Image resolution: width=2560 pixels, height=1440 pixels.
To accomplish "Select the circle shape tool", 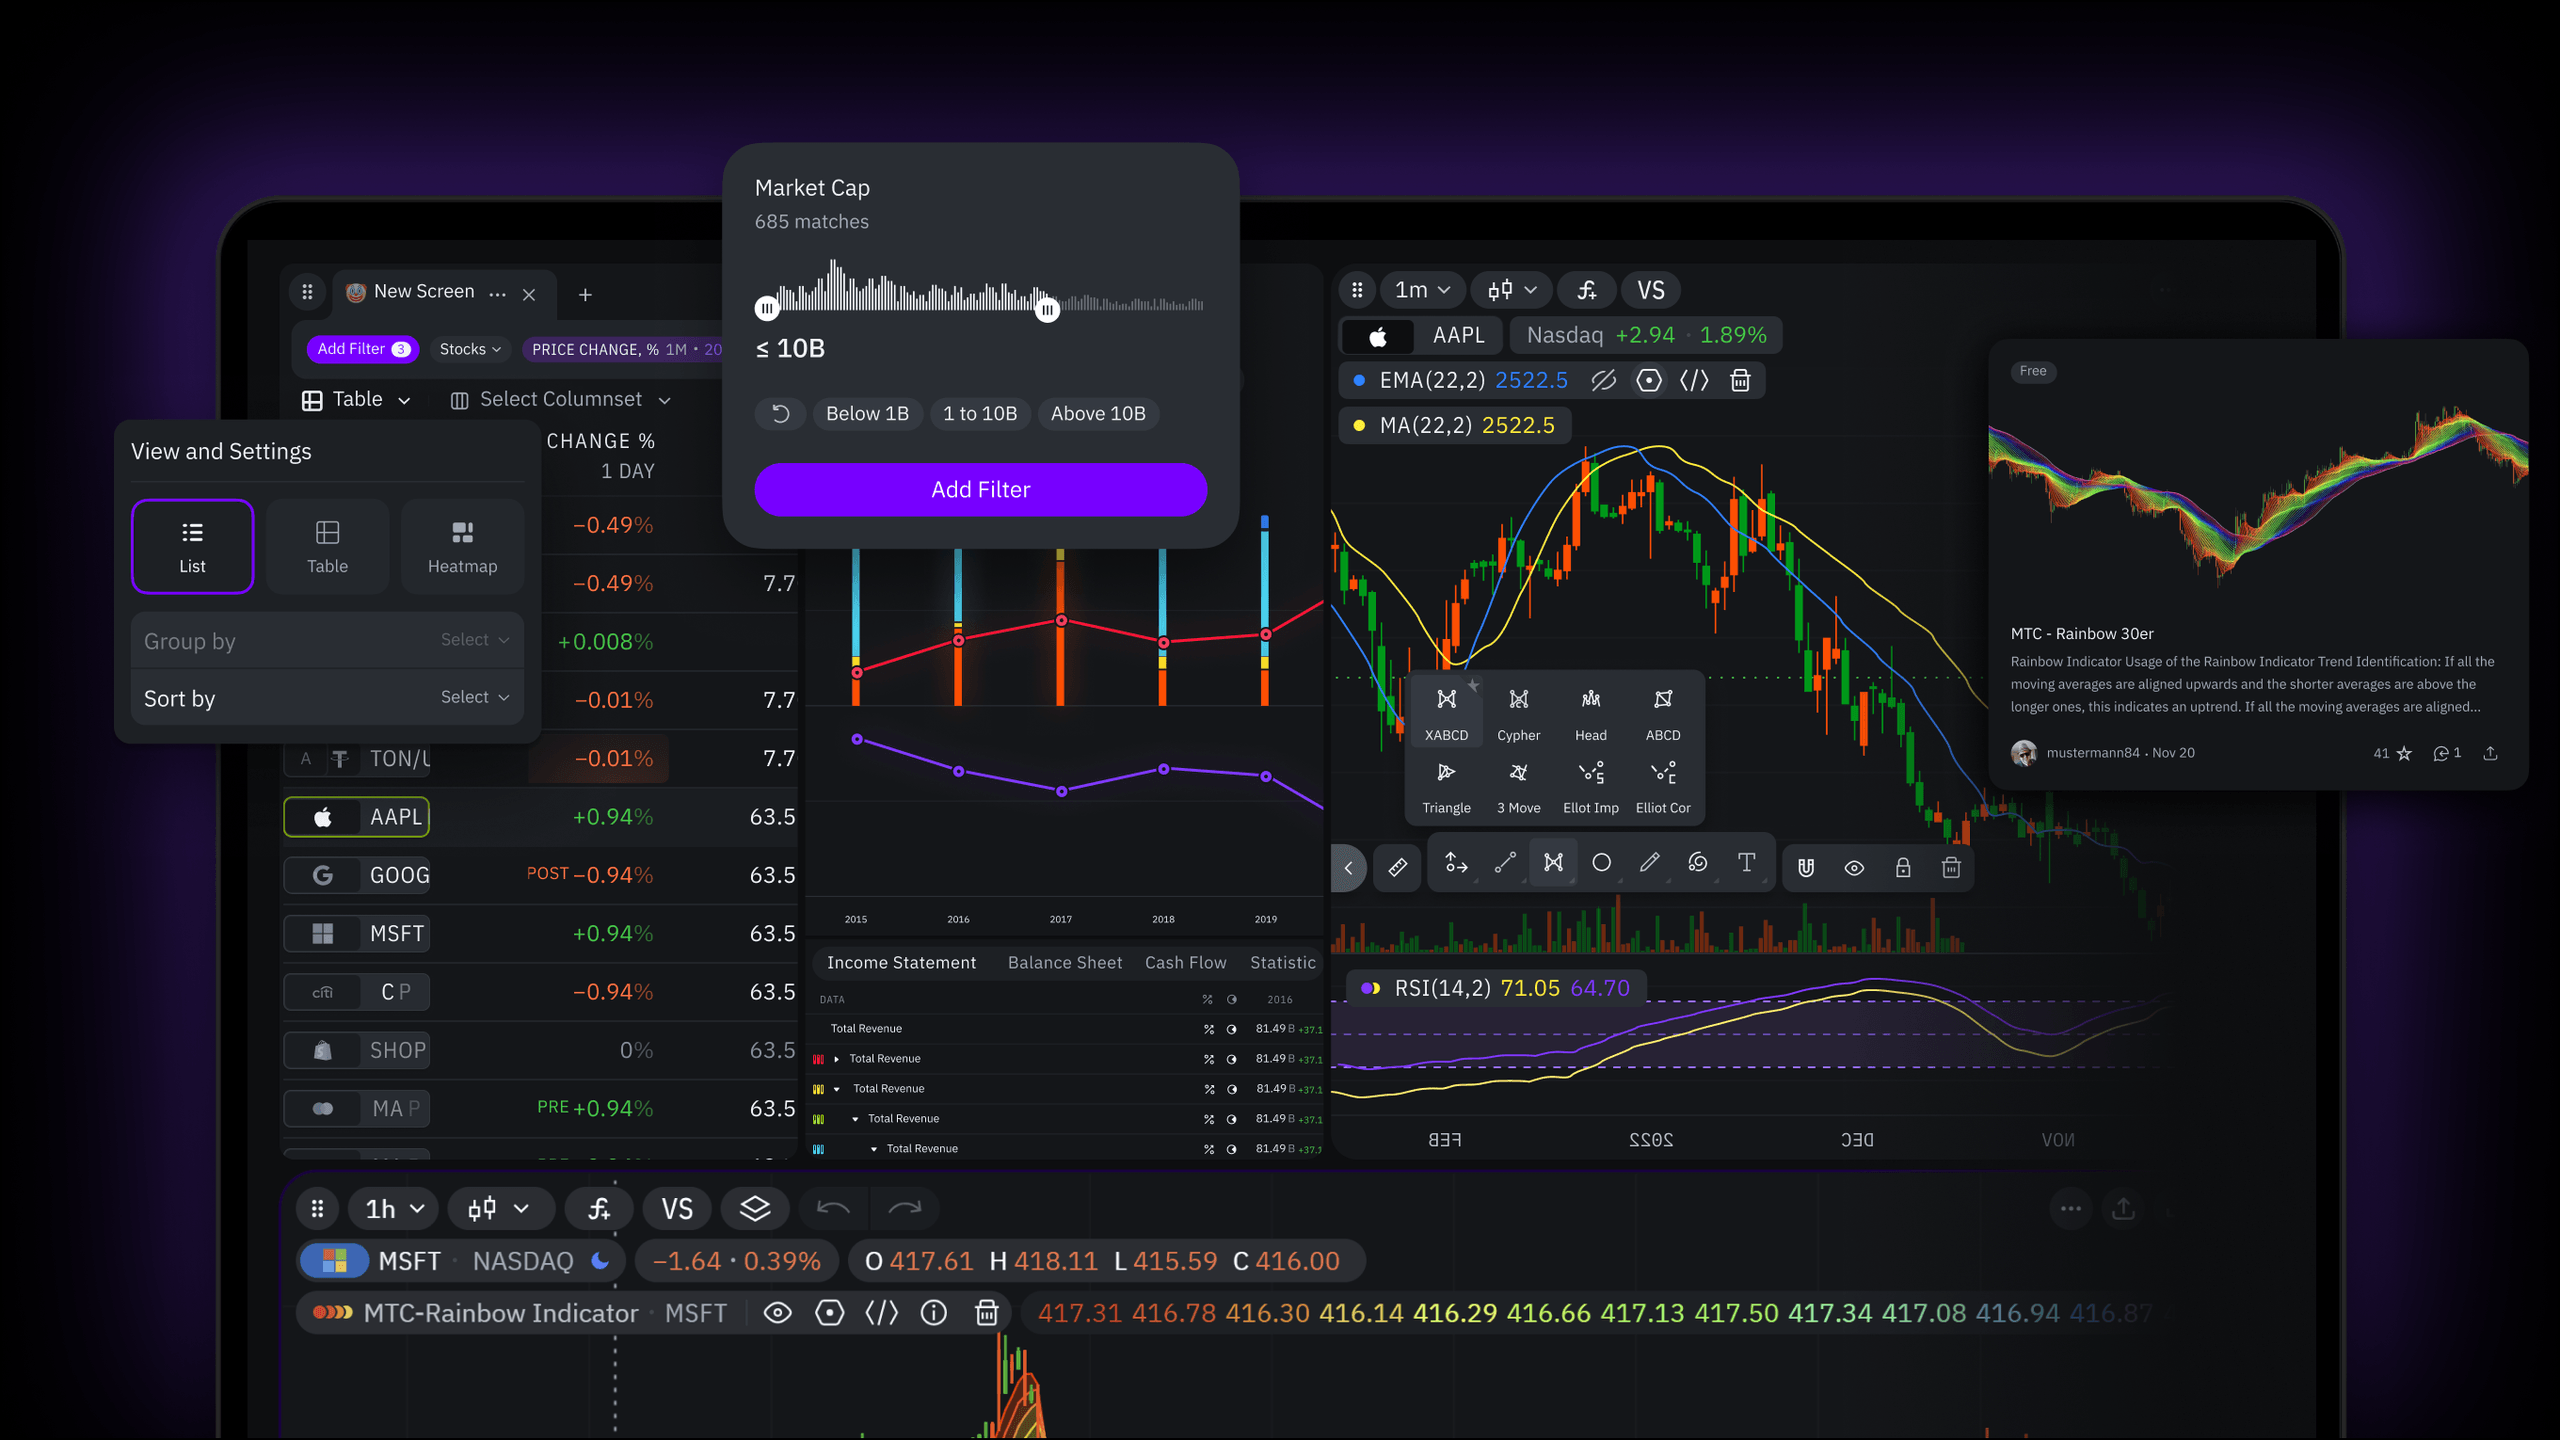I will pos(1601,862).
